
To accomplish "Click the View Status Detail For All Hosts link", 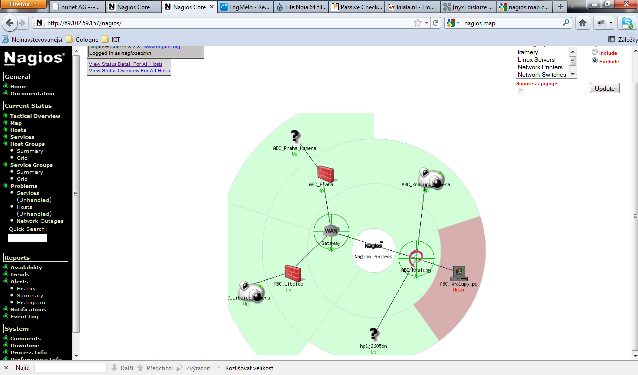I will (125, 64).
